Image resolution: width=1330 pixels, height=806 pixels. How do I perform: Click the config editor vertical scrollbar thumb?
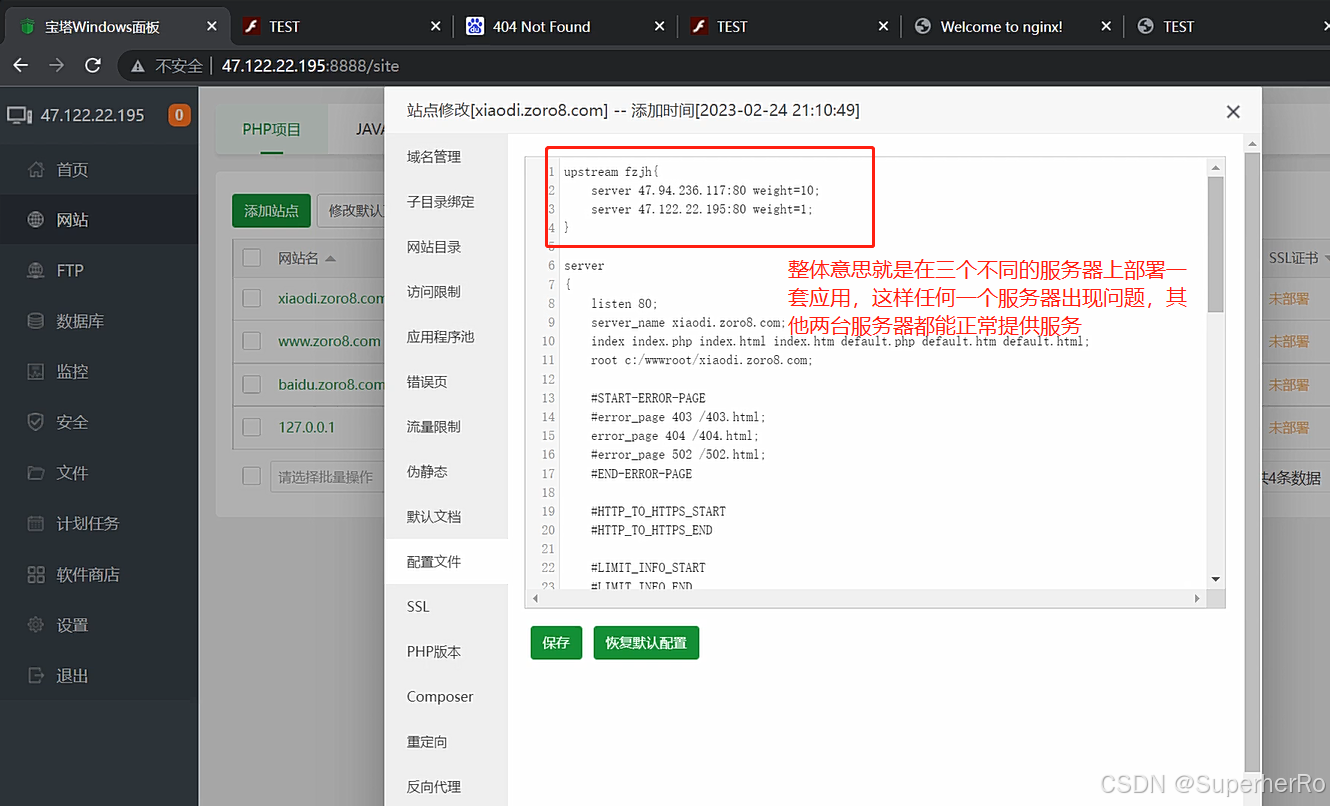(1215, 243)
